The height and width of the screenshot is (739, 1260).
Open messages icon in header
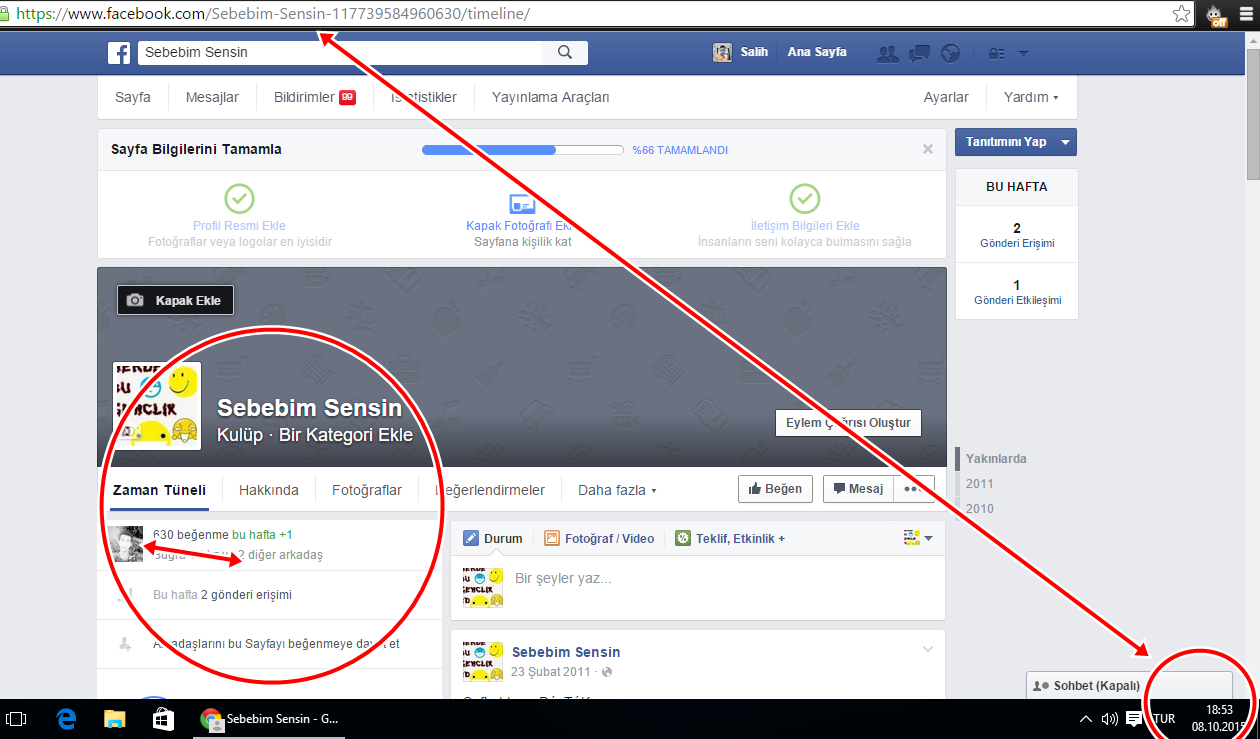(x=919, y=53)
